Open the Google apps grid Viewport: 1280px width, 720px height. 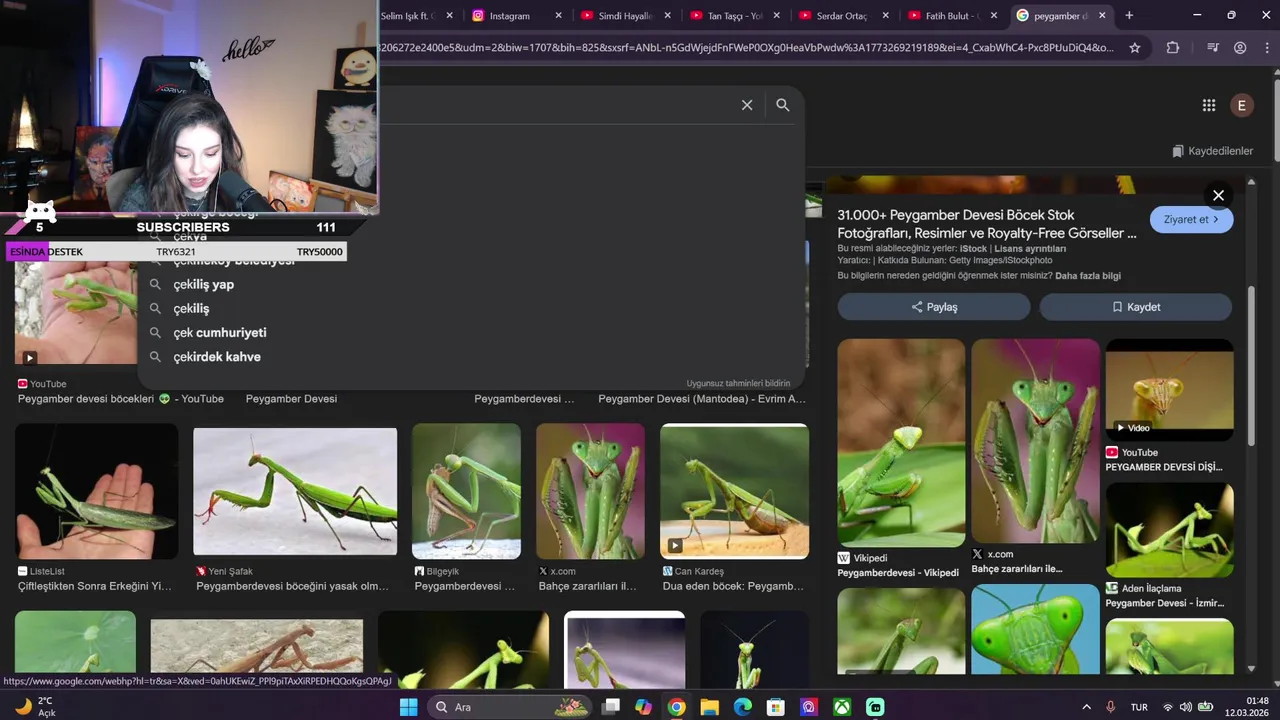tap(1209, 105)
